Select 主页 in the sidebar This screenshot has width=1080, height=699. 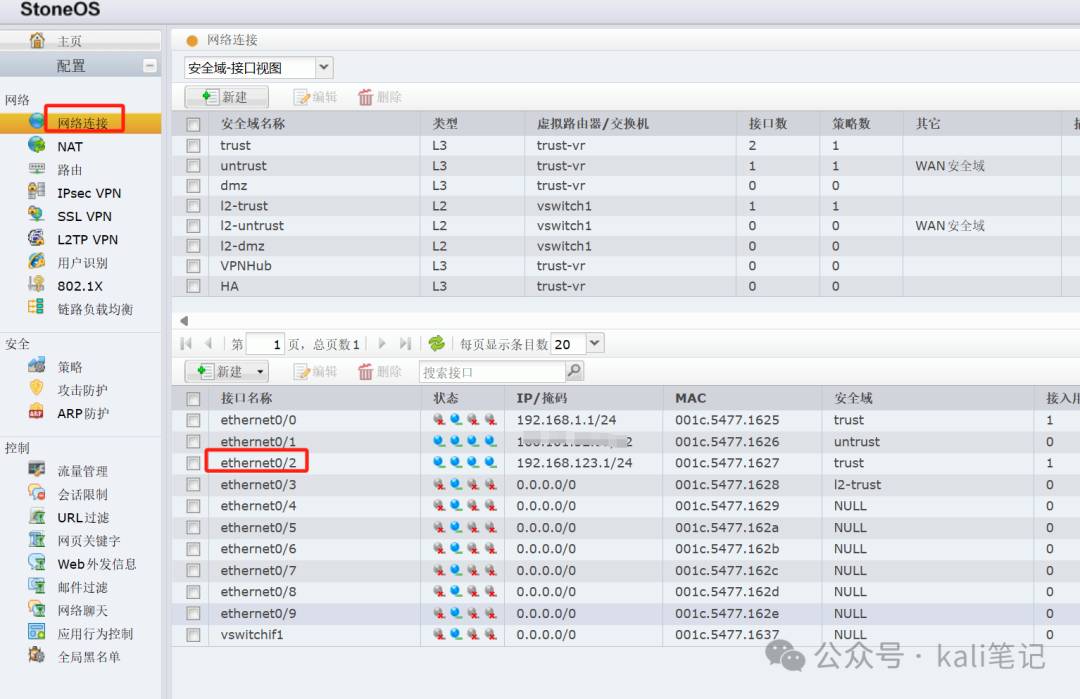70,41
